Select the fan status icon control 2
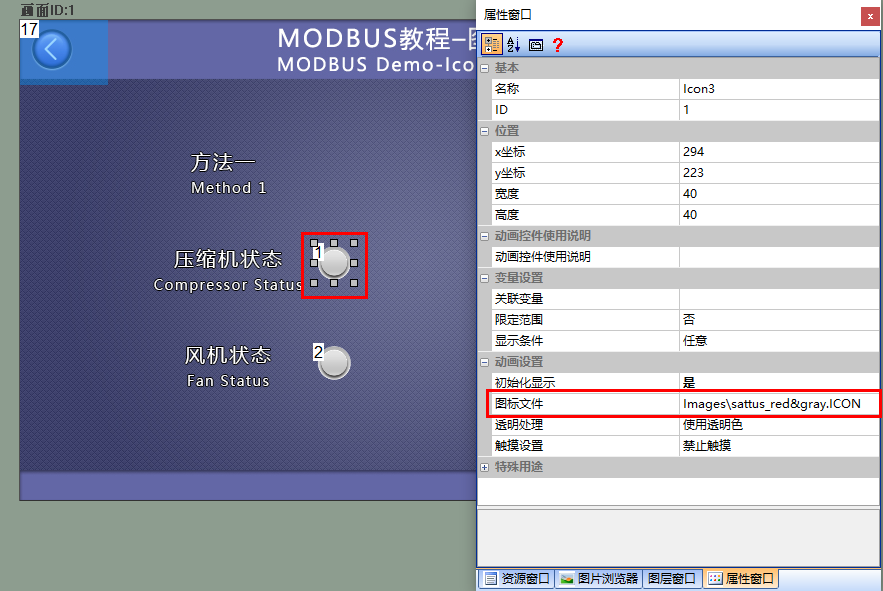 [335, 363]
